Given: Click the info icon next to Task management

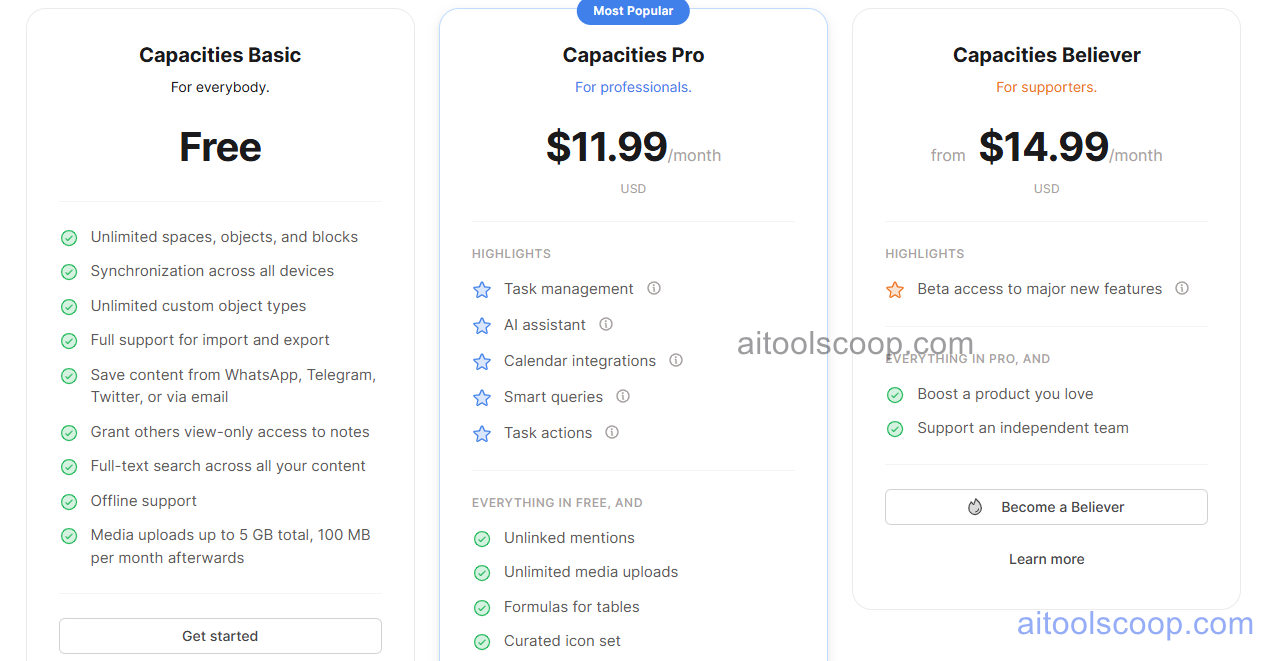Looking at the screenshot, I should [653, 288].
